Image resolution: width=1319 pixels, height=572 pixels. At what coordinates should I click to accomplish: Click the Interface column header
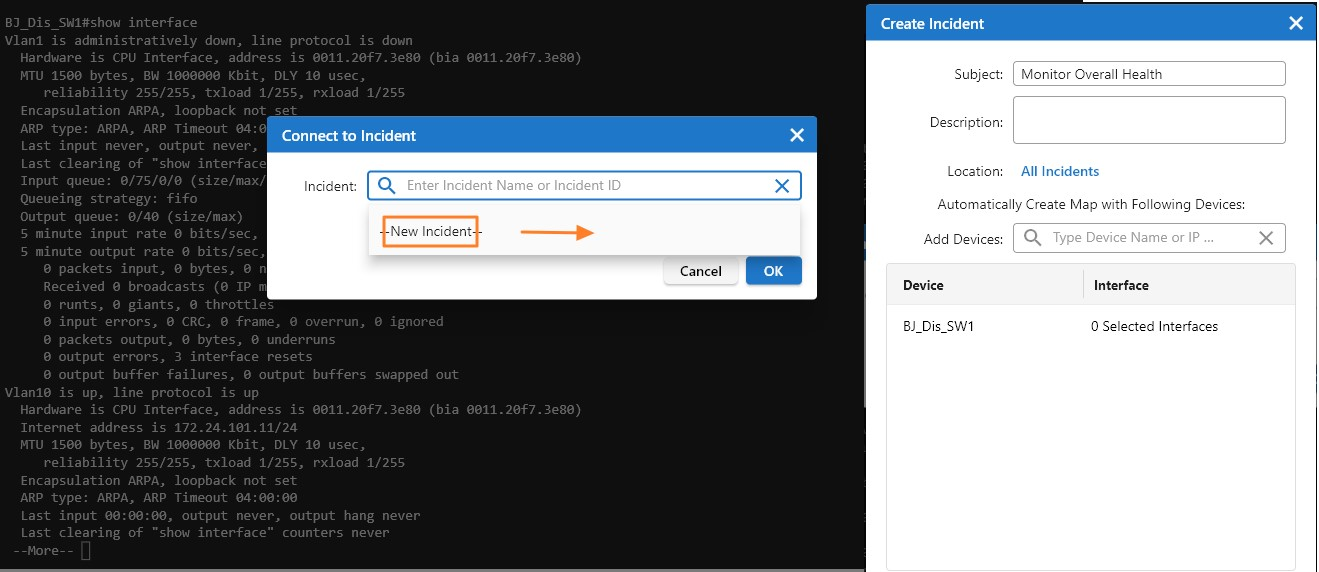pos(1121,285)
